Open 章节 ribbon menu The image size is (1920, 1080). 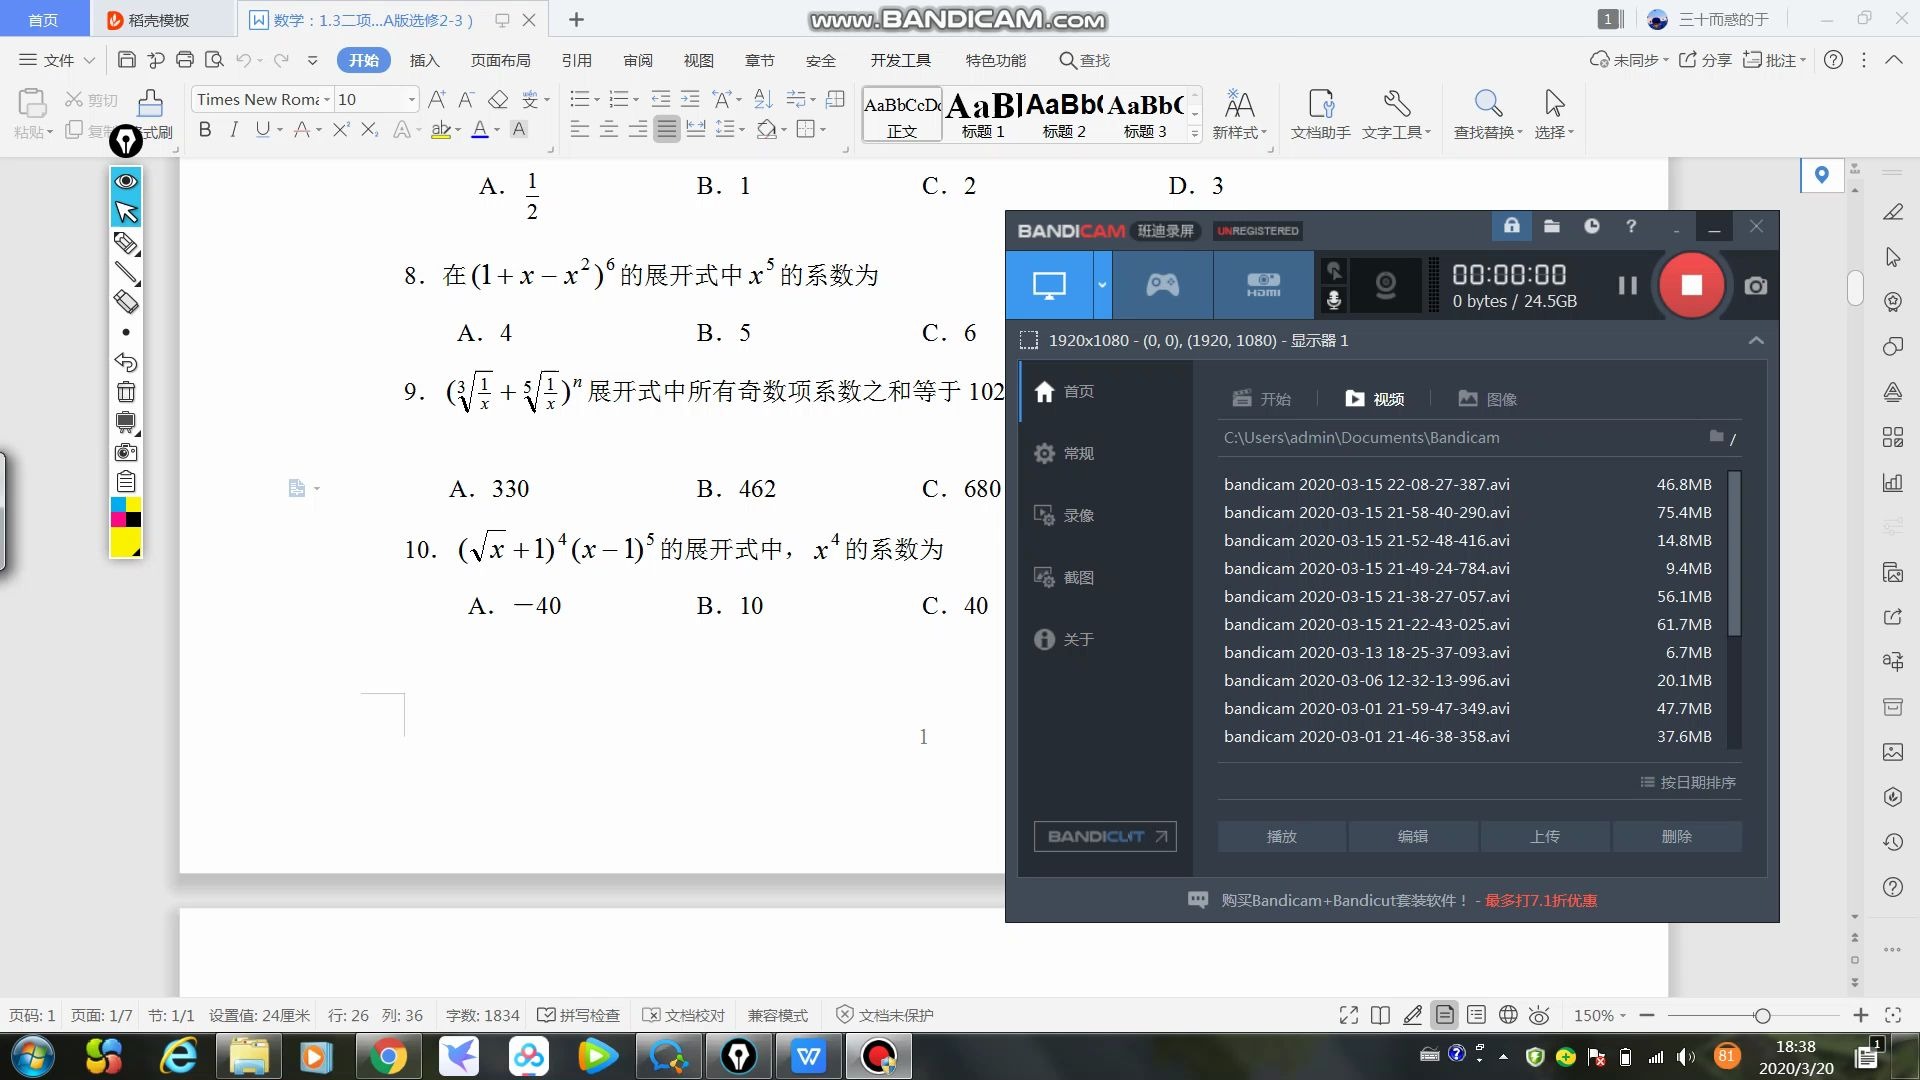point(761,59)
